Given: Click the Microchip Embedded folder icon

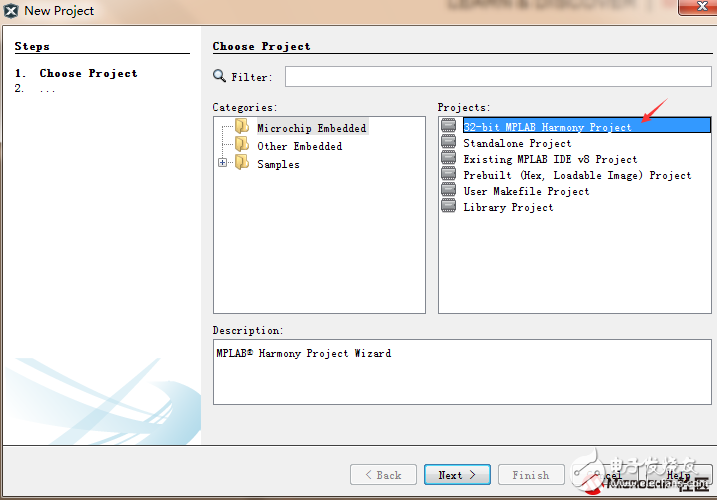Looking at the screenshot, I should click(242, 126).
